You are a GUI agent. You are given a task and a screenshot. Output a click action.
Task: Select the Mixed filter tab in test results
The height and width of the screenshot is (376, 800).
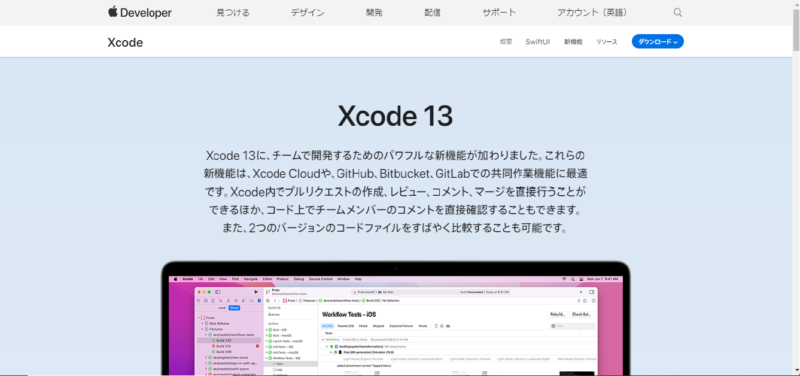click(x=423, y=326)
